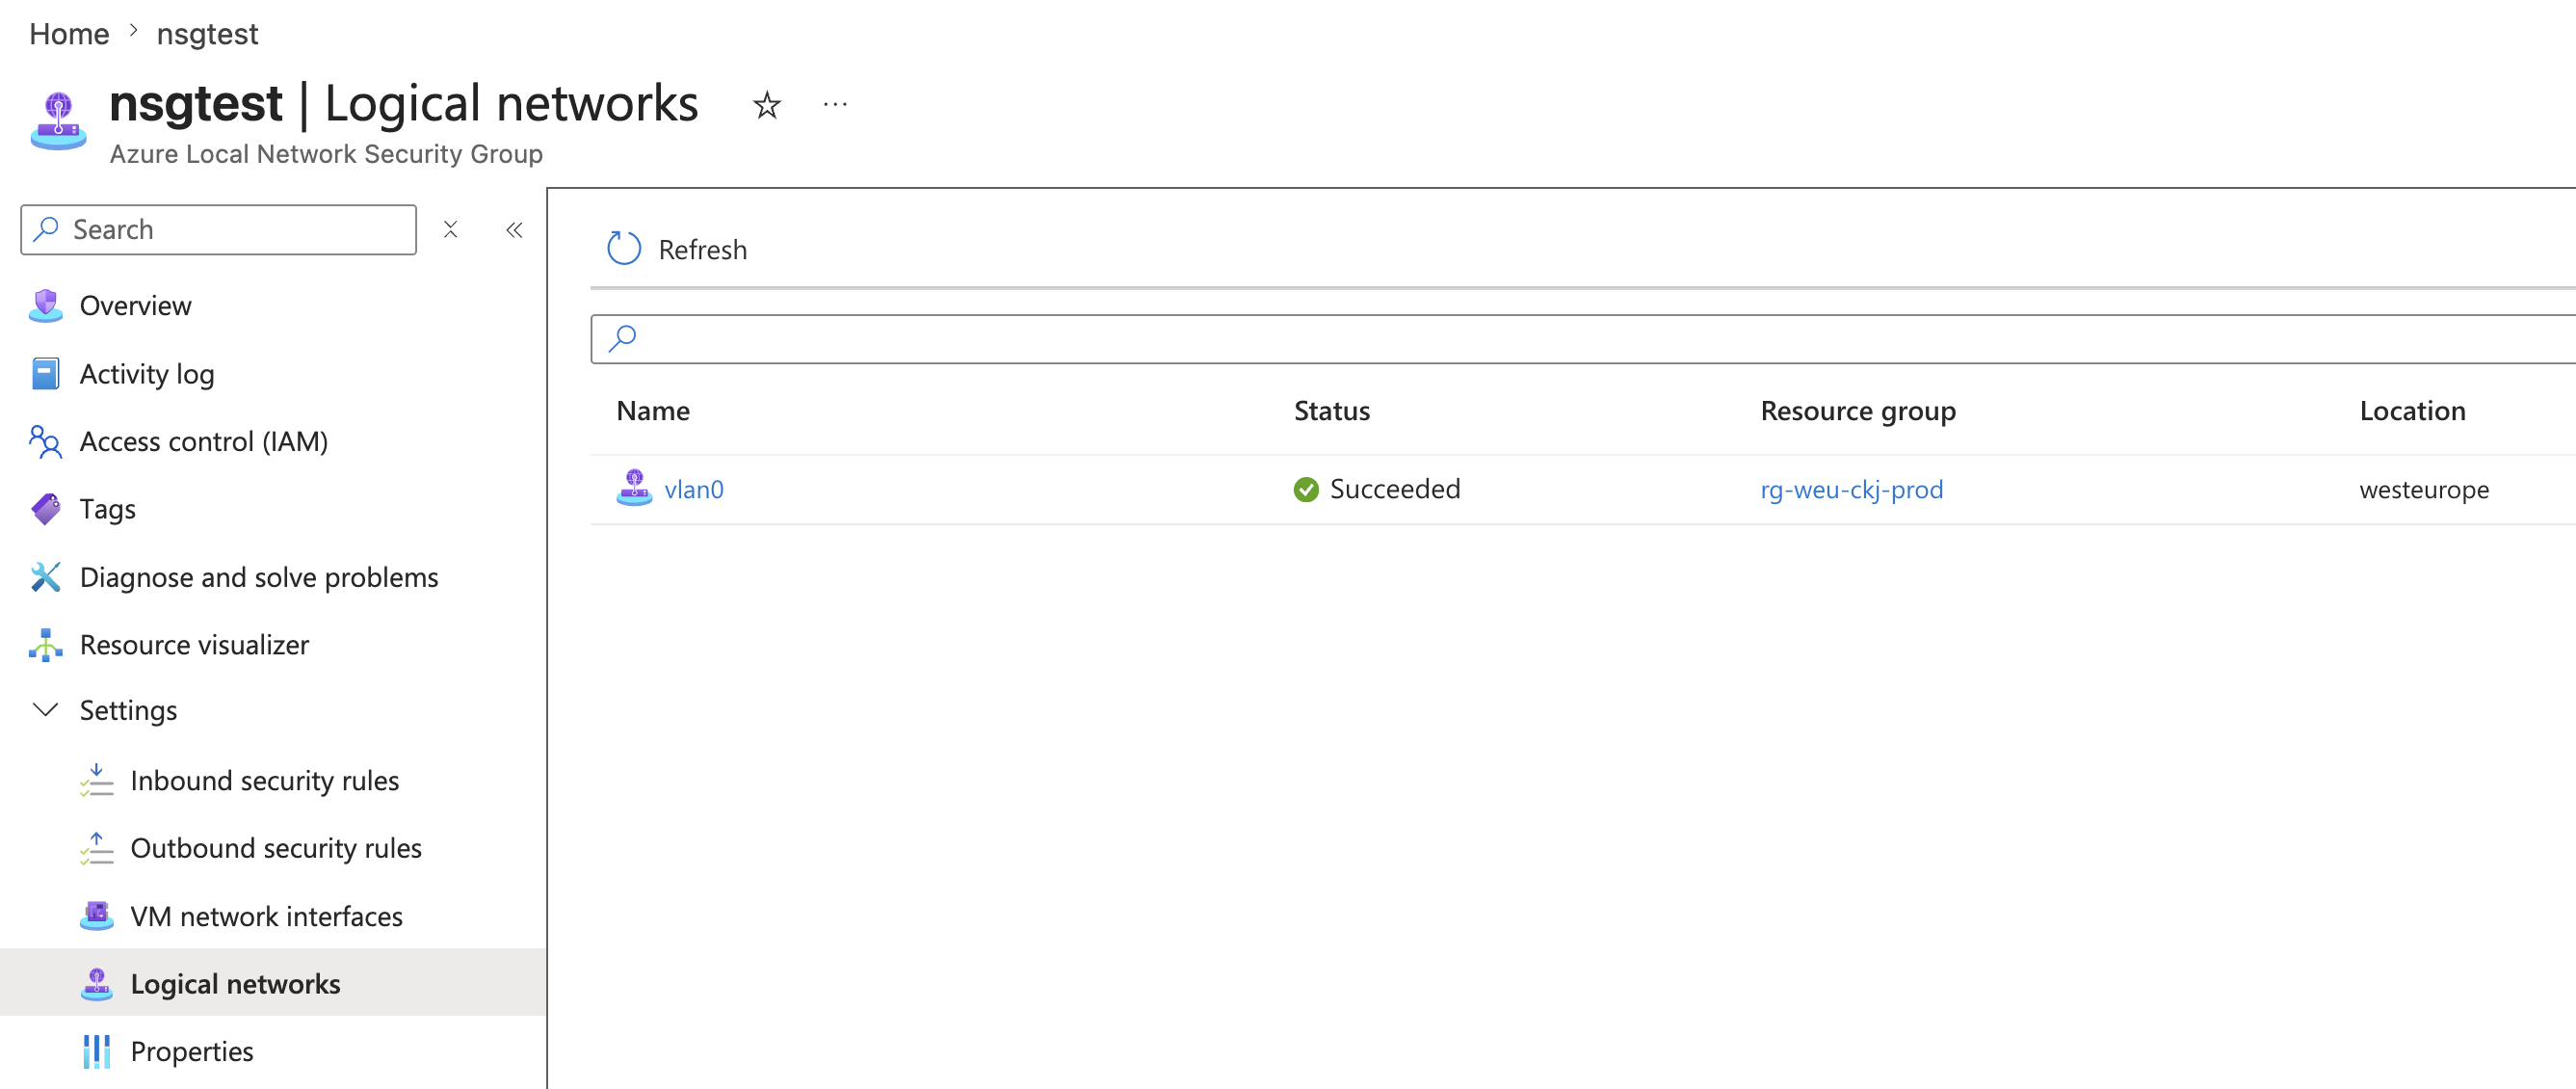The height and width of the screenshot is (1089, 2576).
Task: Clear the sidebar search with X icon
Action: (451, 230)
